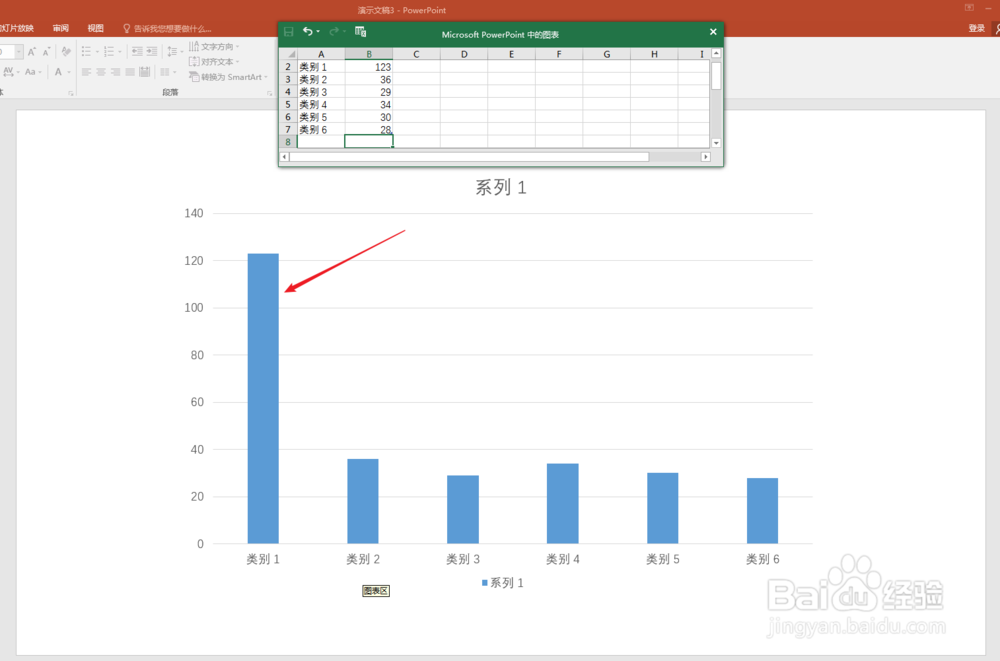Select cell containing value 28
The image size is (1000, 661).
click(369, 129)
